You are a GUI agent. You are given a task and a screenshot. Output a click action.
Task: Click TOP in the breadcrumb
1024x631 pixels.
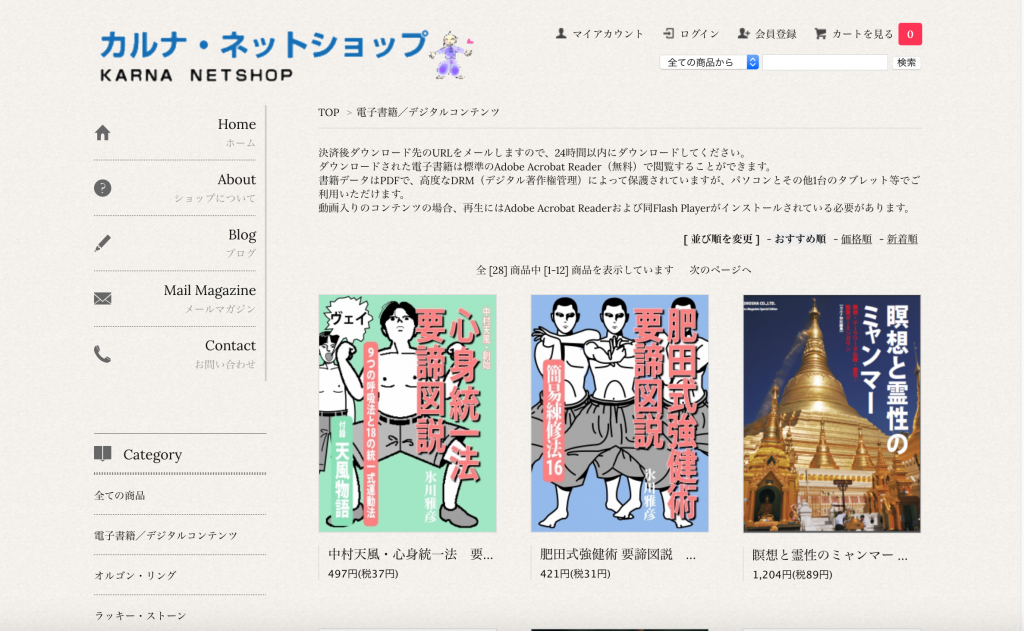click(x=329, y=112)
